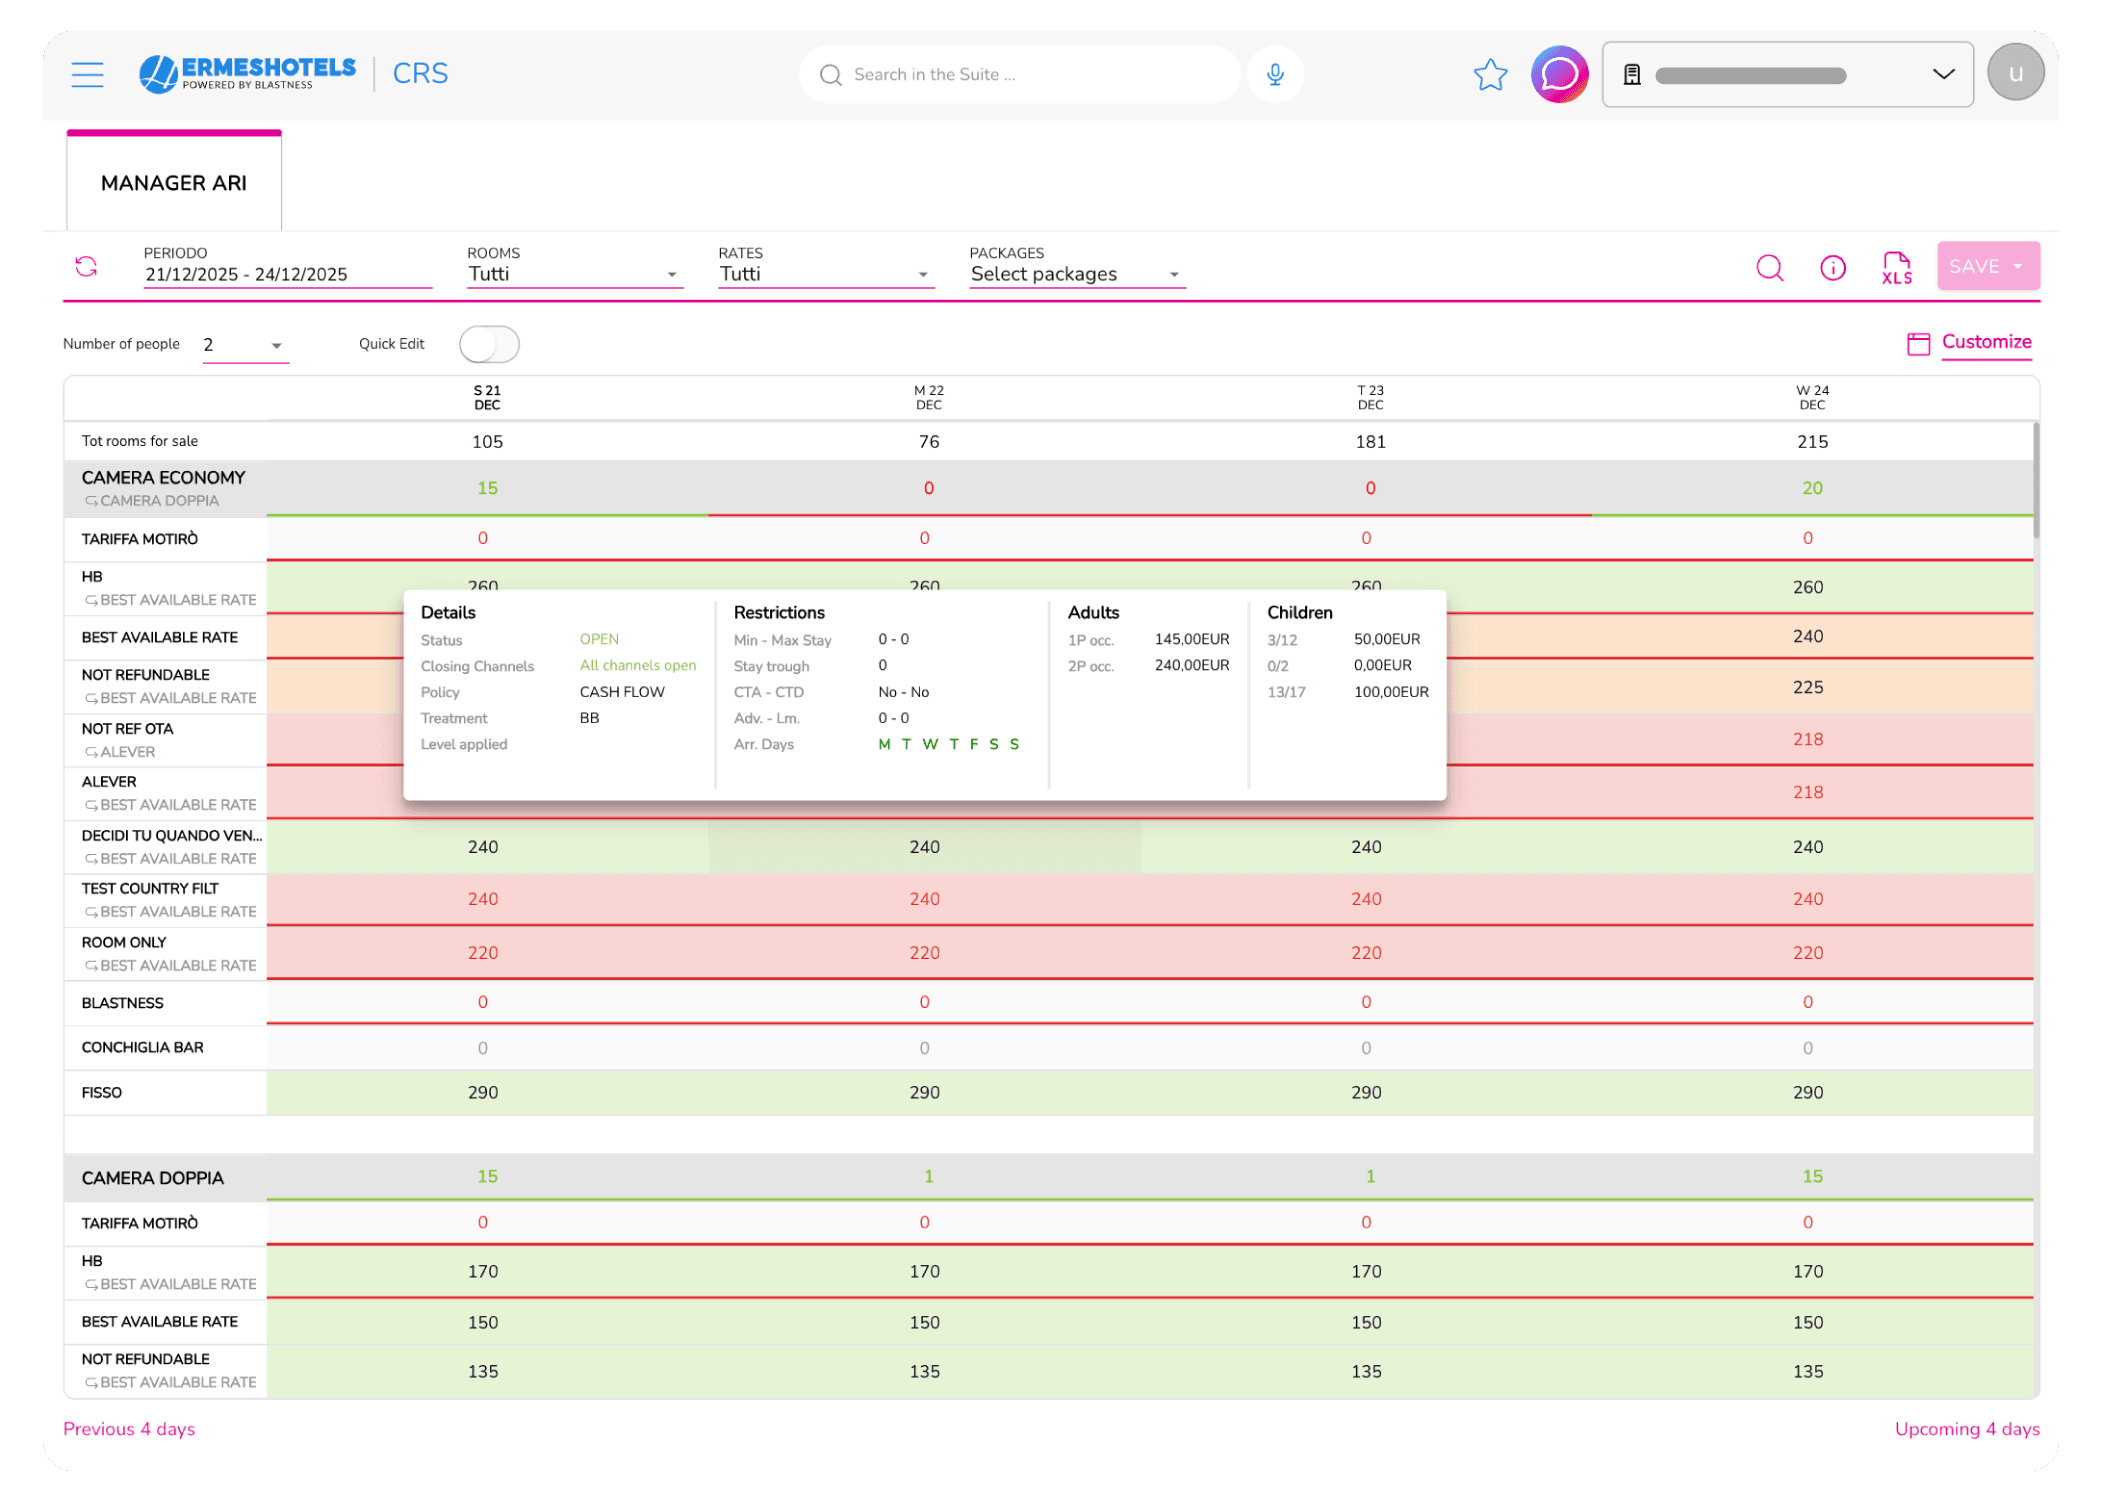Click the favorites star icon
2102x1502 pixels.
point(1490,75)
